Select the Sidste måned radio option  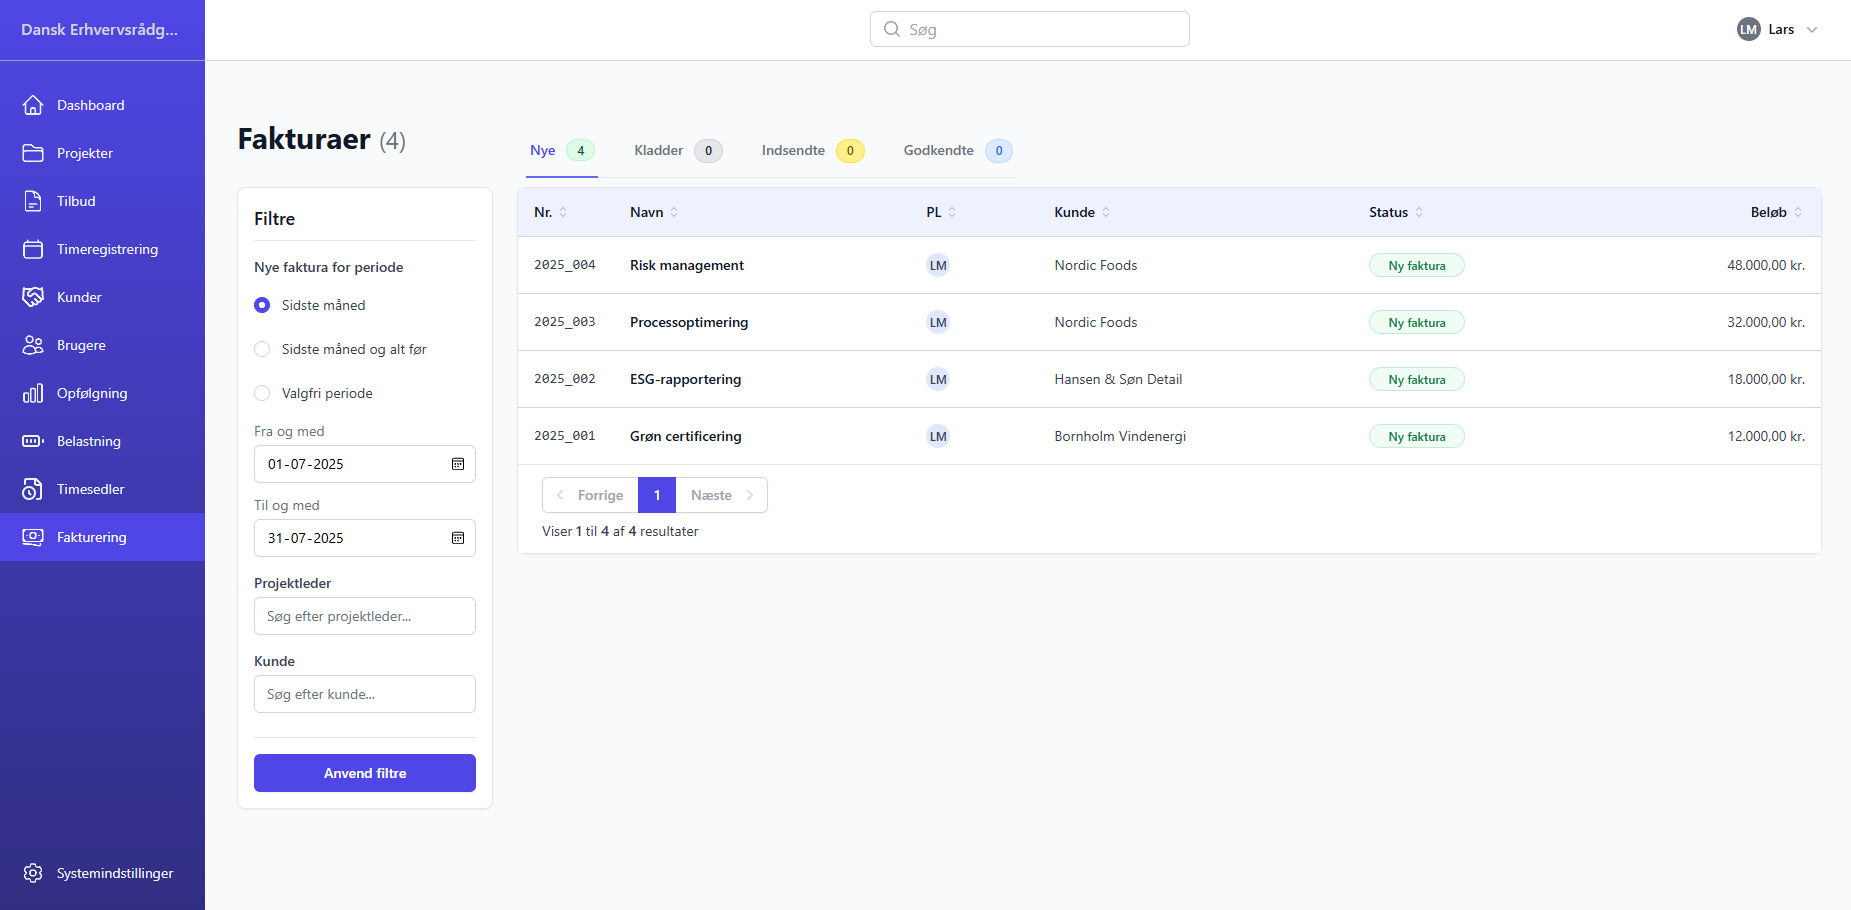(262, 305)
